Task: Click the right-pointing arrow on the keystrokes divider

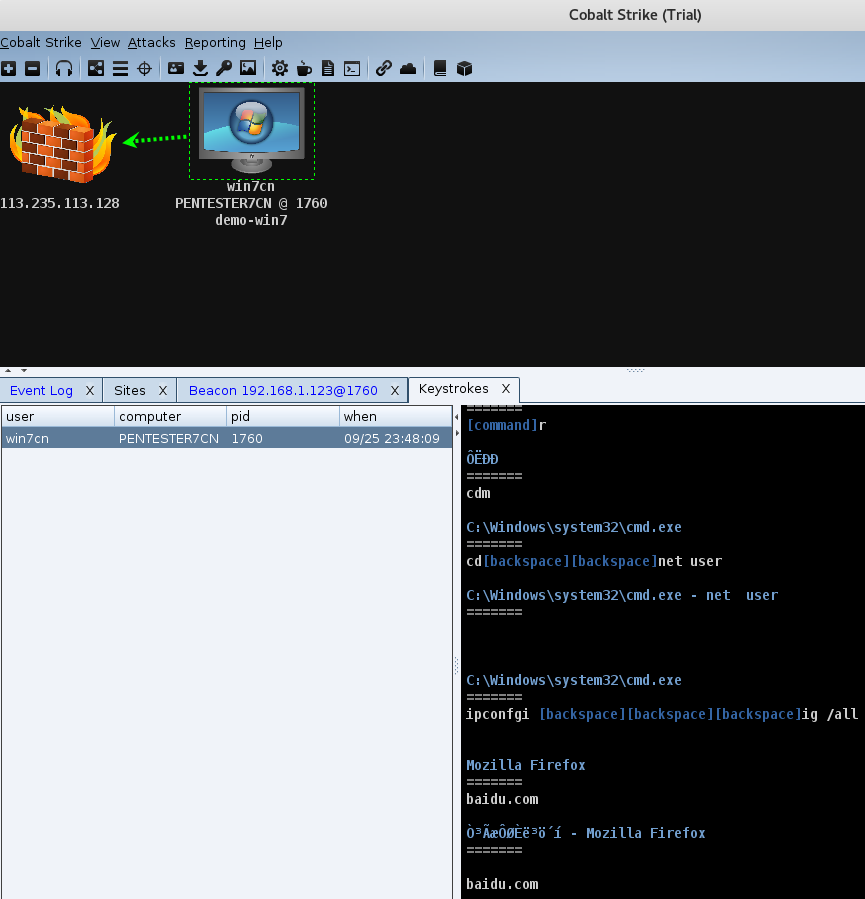Action: (x=457, y=433)
